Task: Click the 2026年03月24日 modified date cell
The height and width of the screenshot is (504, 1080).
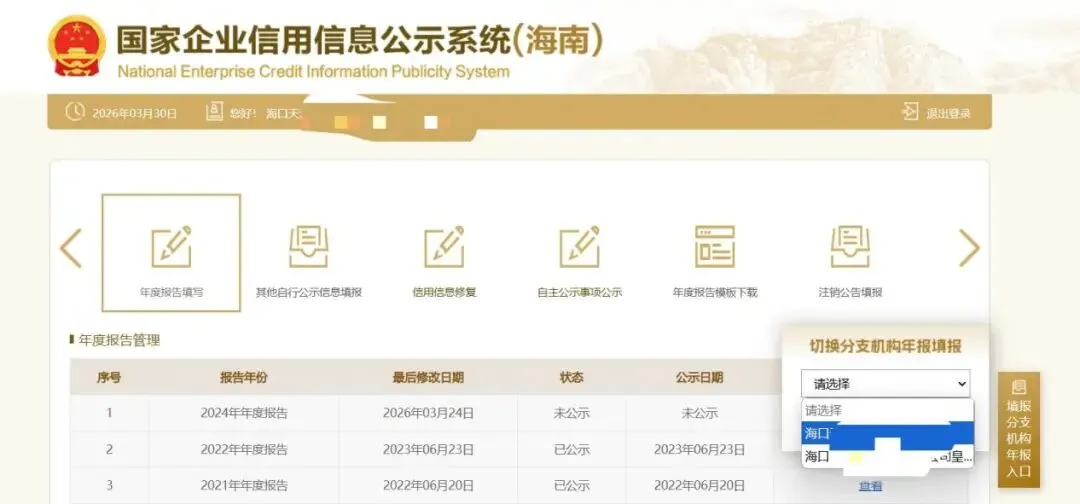Action: [x=428, y=413]
